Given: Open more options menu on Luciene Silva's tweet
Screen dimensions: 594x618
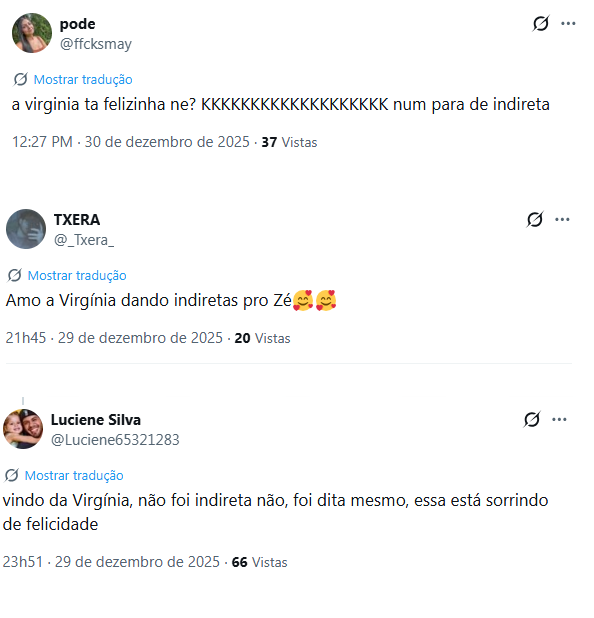Looking at the screenshot, I should coord(559,419).
